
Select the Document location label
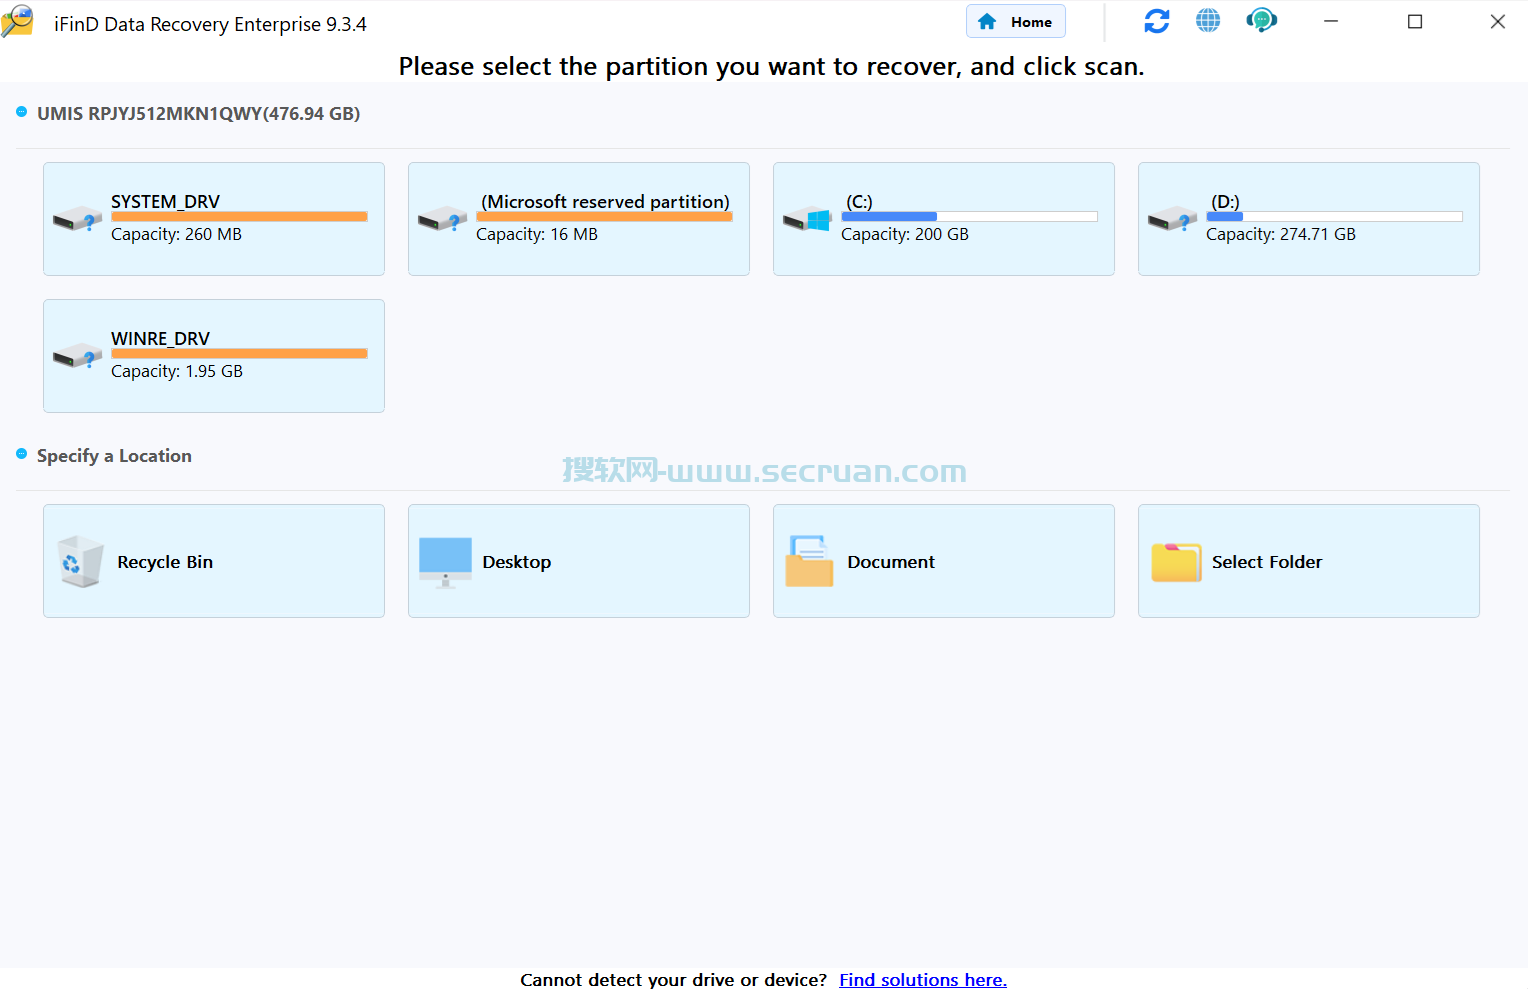891,562
